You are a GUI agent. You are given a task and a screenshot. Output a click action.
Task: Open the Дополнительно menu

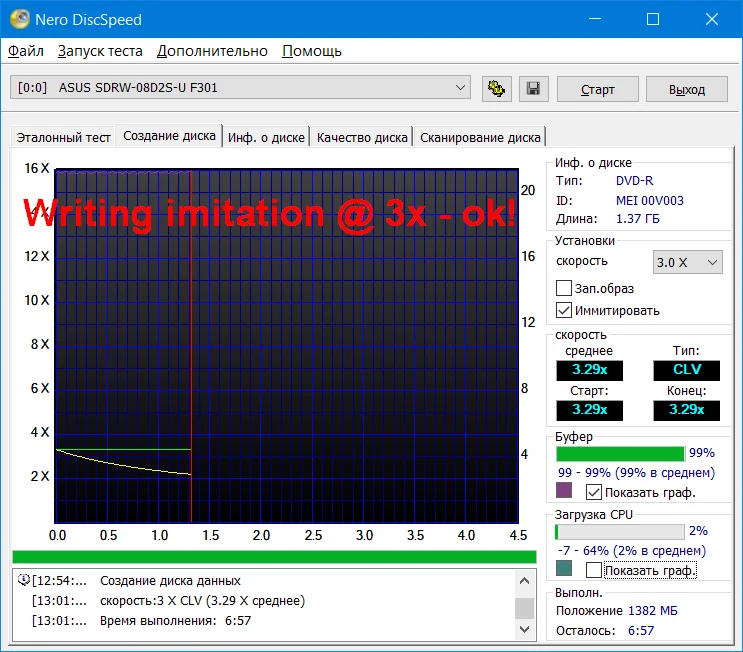(x=212, y=51)
